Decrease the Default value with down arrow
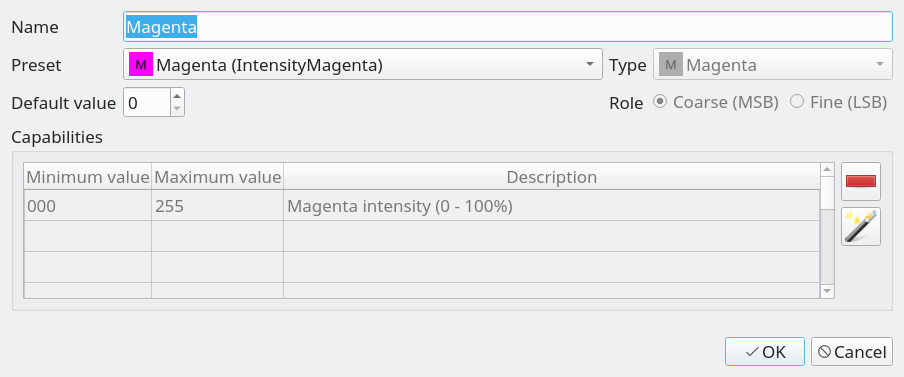 tap(177, 109)
